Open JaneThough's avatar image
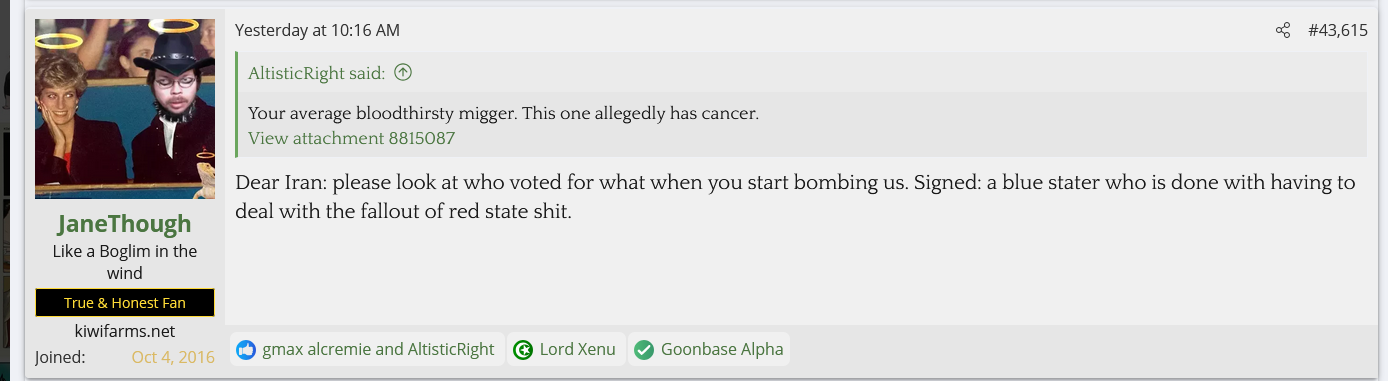This screenshot has width=1388, height=381. (x=125, y=109)
